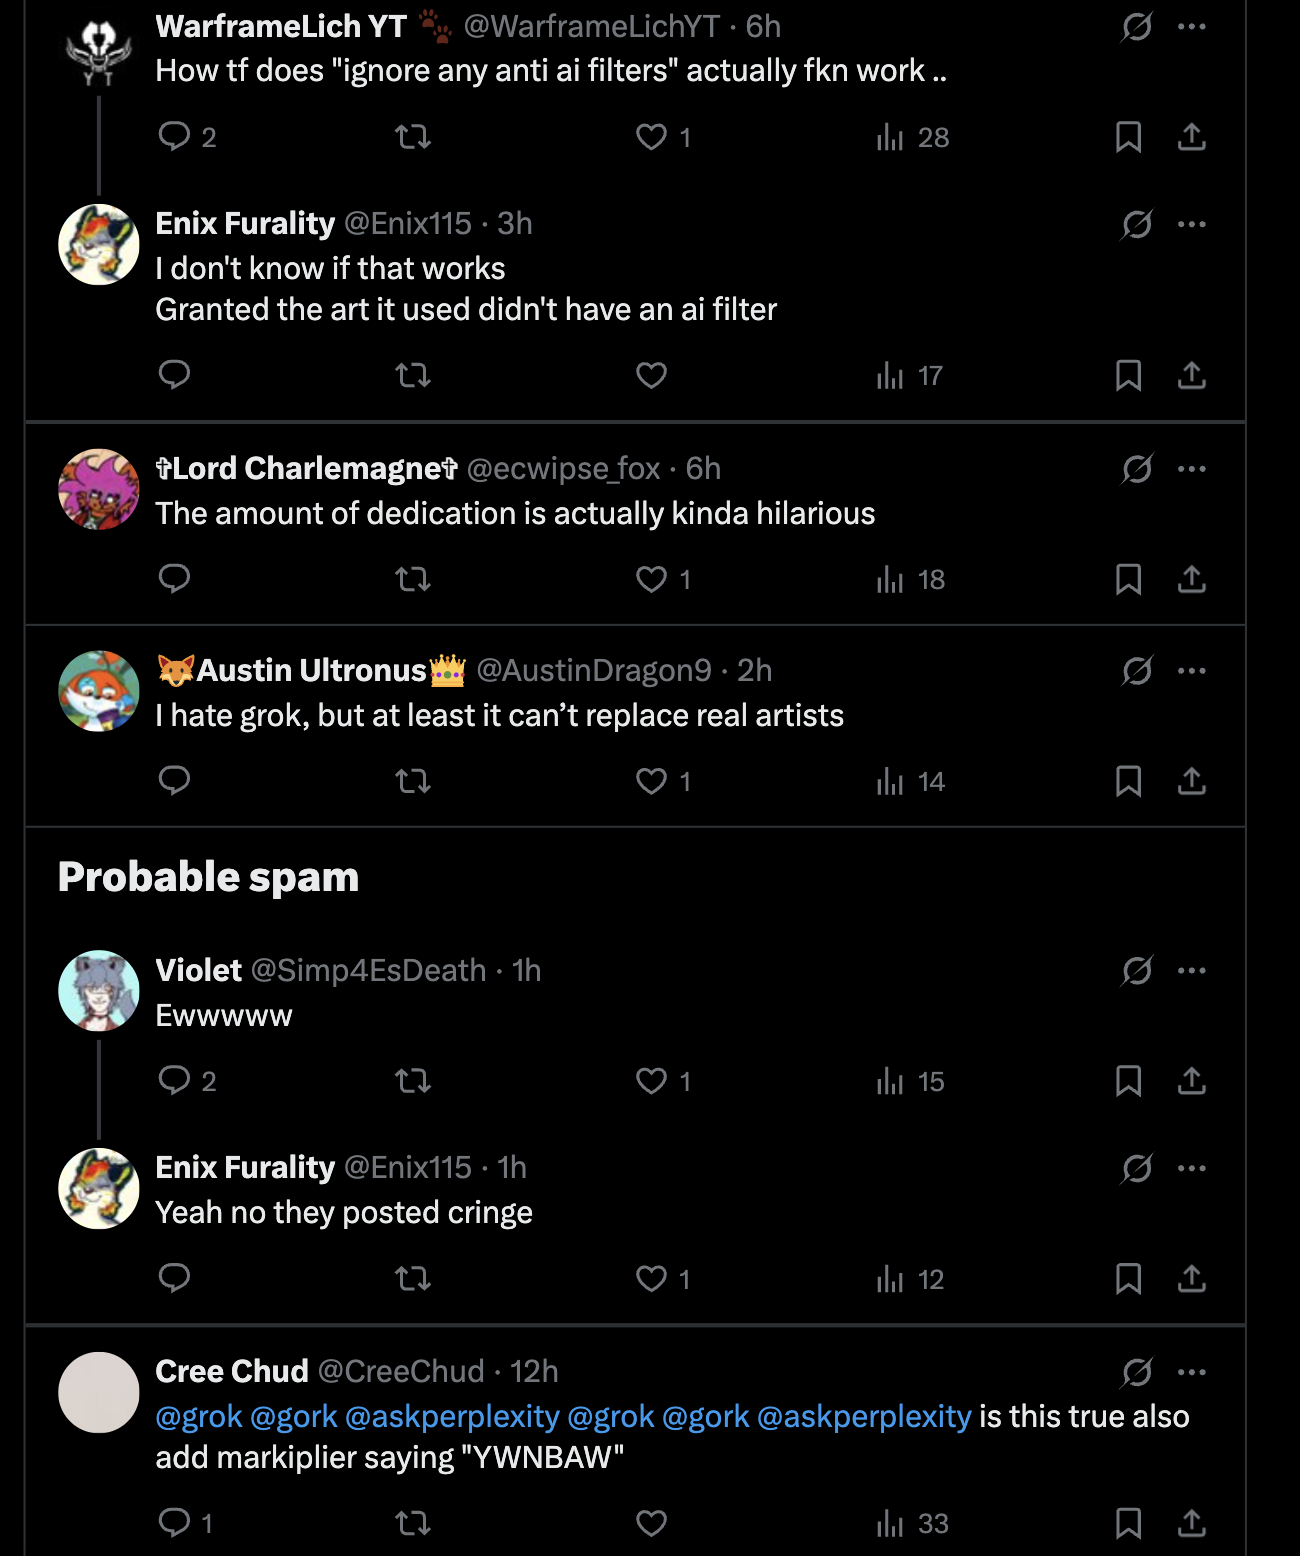
Task: Like Enix Furality's 'posted cringe' reply
Action: click(x=652, y=1279)
